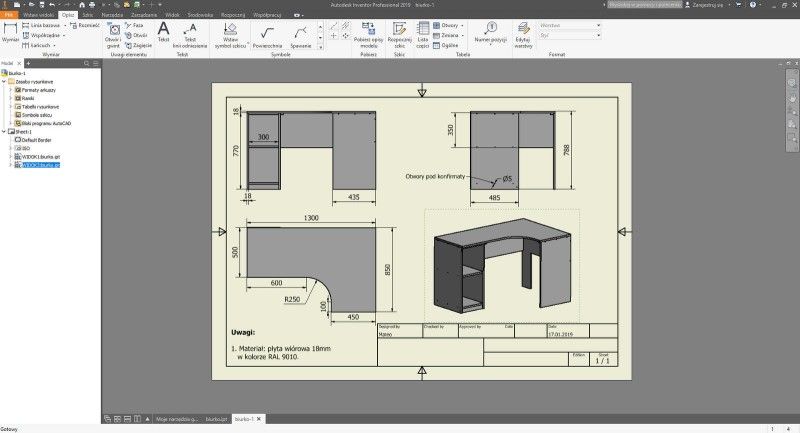Click the Ogólne general table tool
The image size is (800, 433).
pos(445,45)
